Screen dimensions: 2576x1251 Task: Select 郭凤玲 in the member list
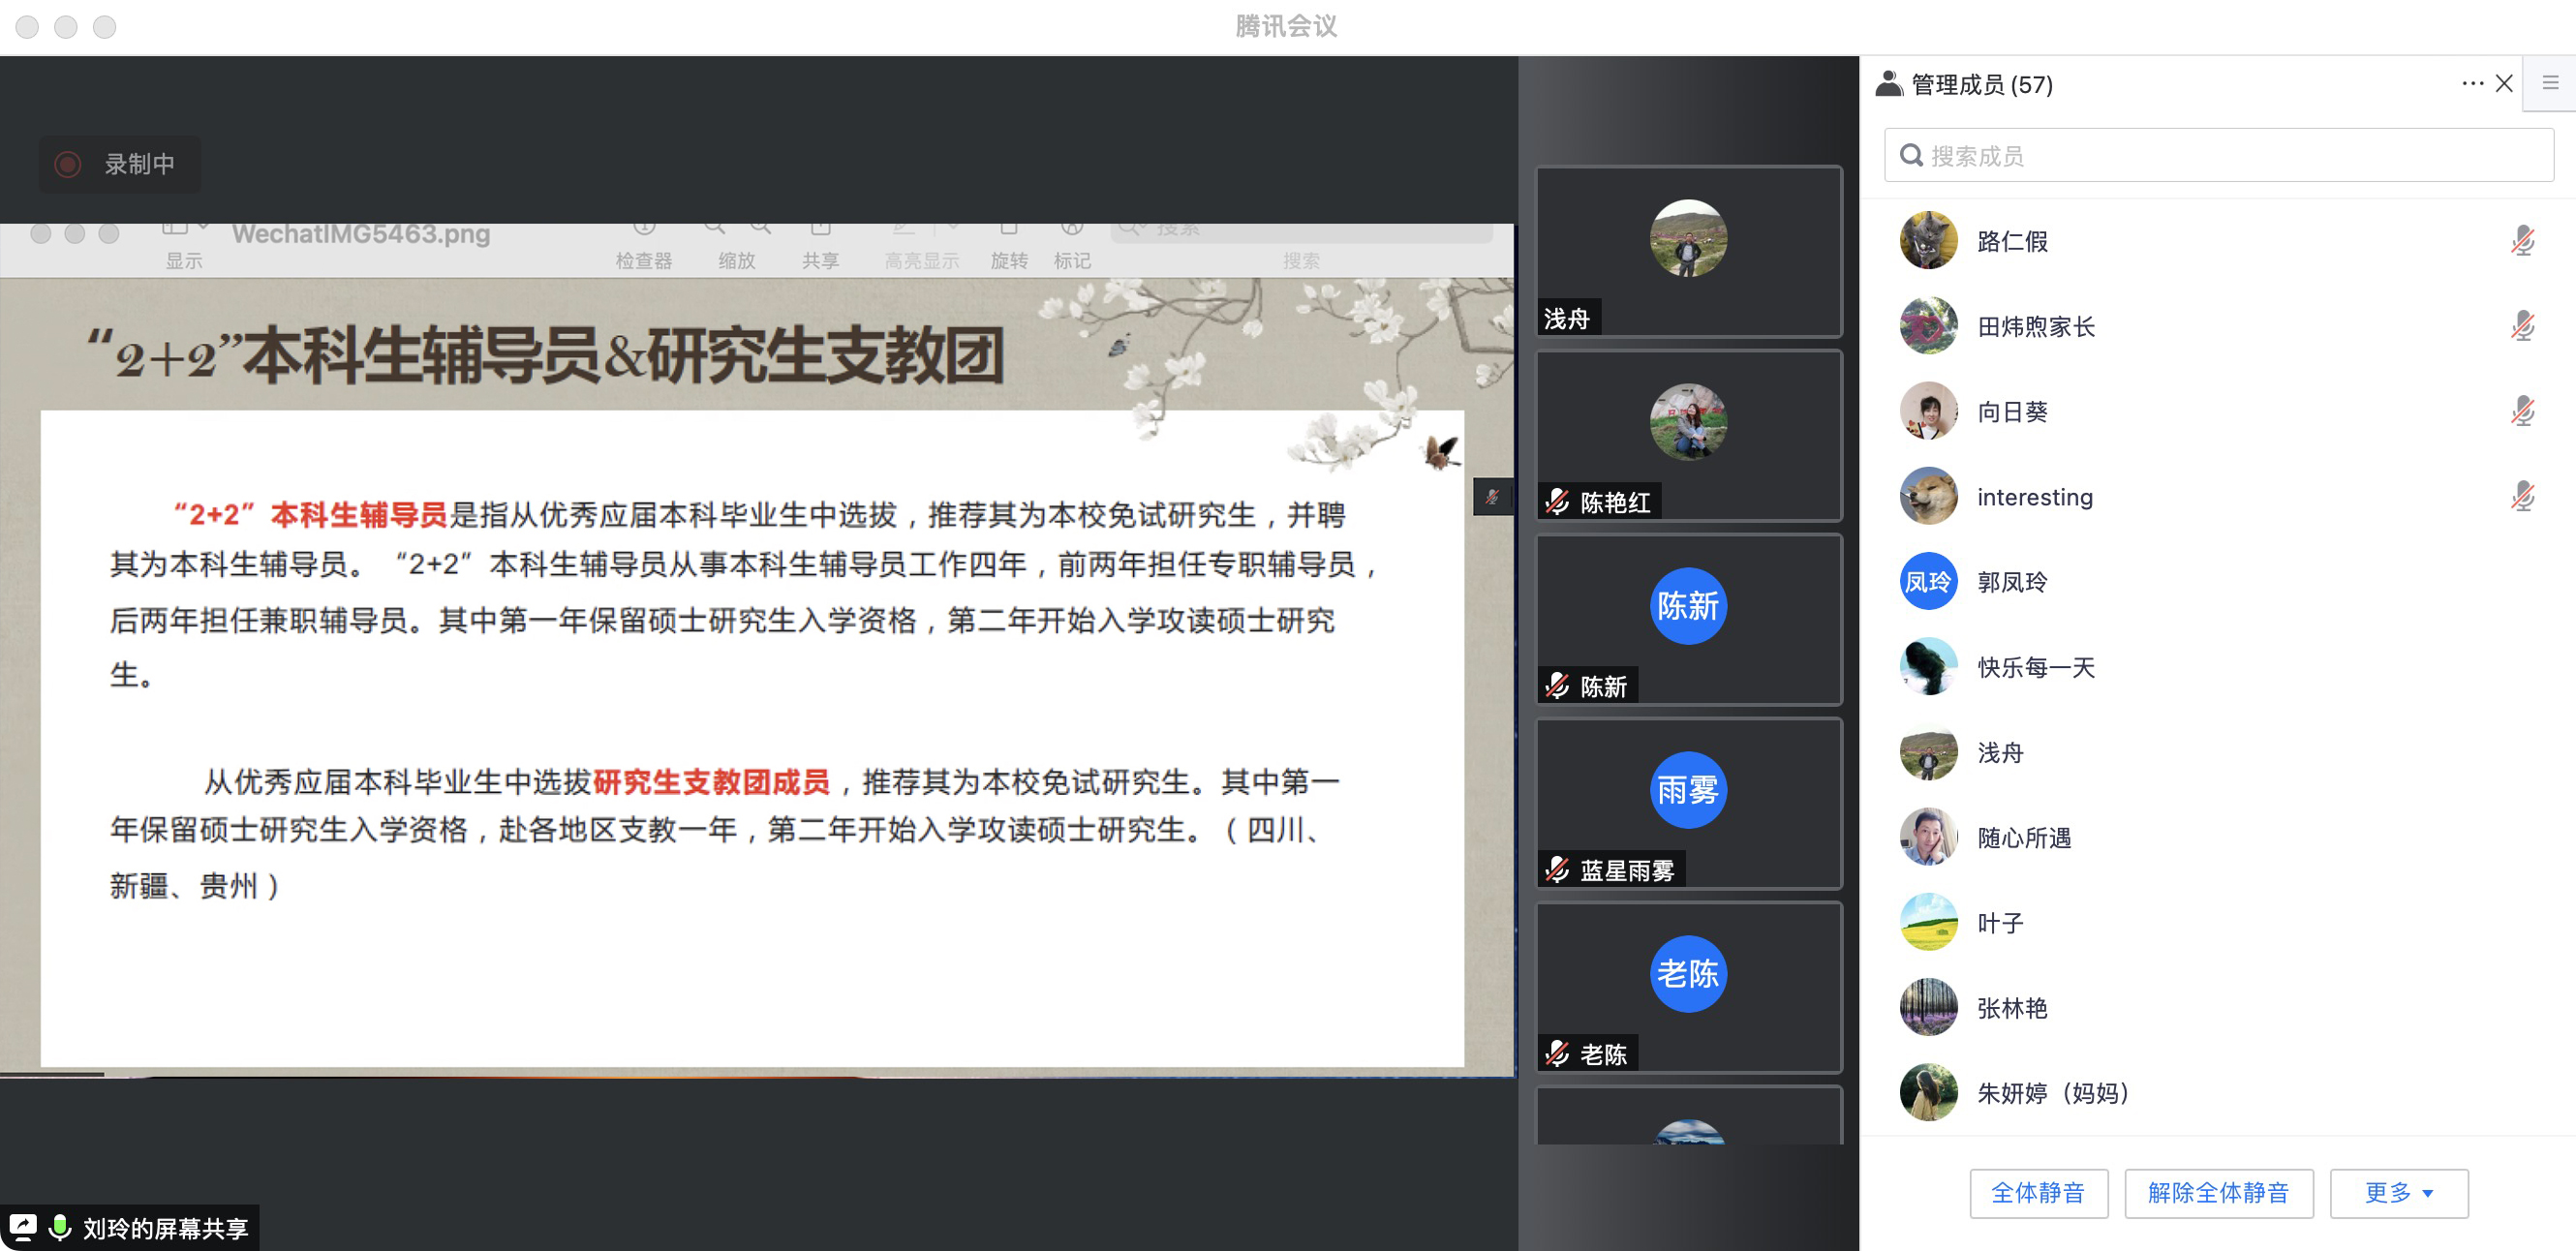click(x=2011, y=582)
